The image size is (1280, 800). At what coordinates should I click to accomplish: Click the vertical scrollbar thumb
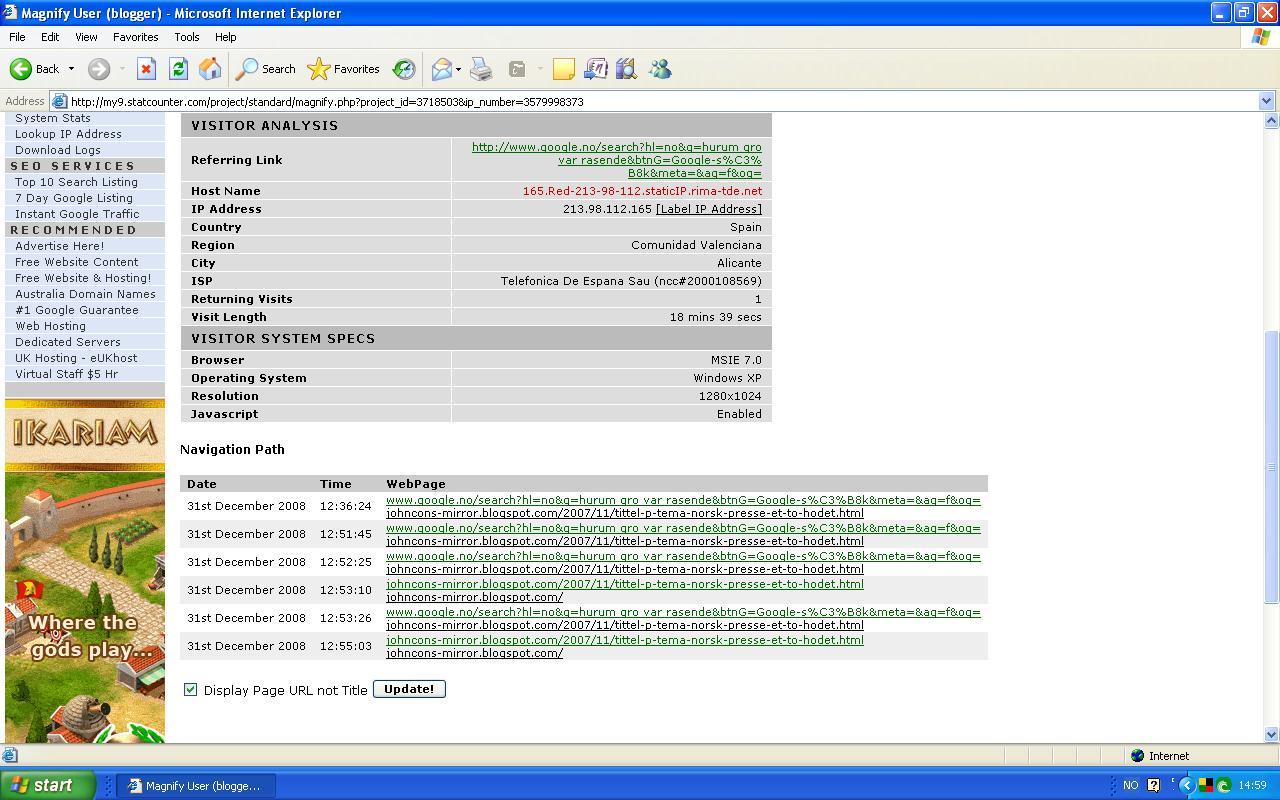(1272, 466)
